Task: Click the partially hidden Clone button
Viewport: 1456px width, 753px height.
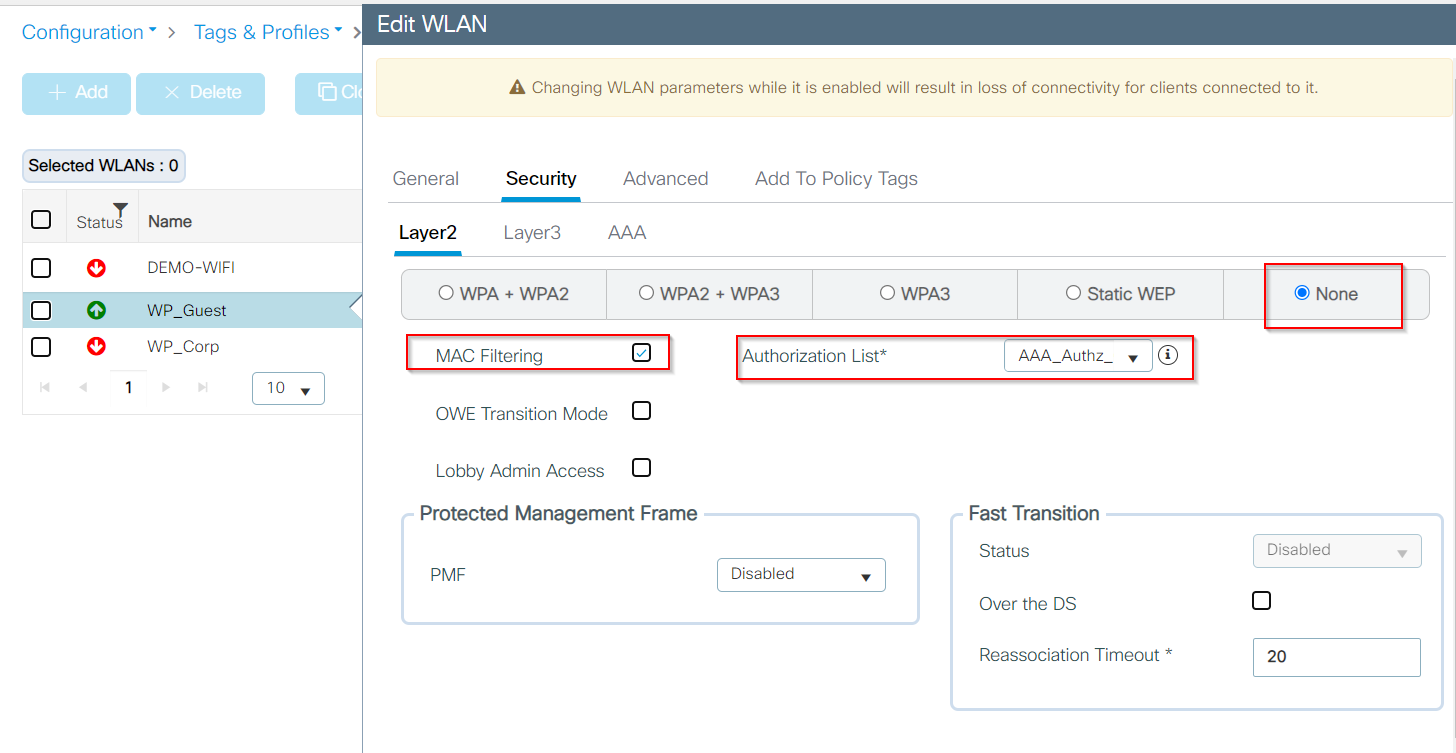Action: 329,93
